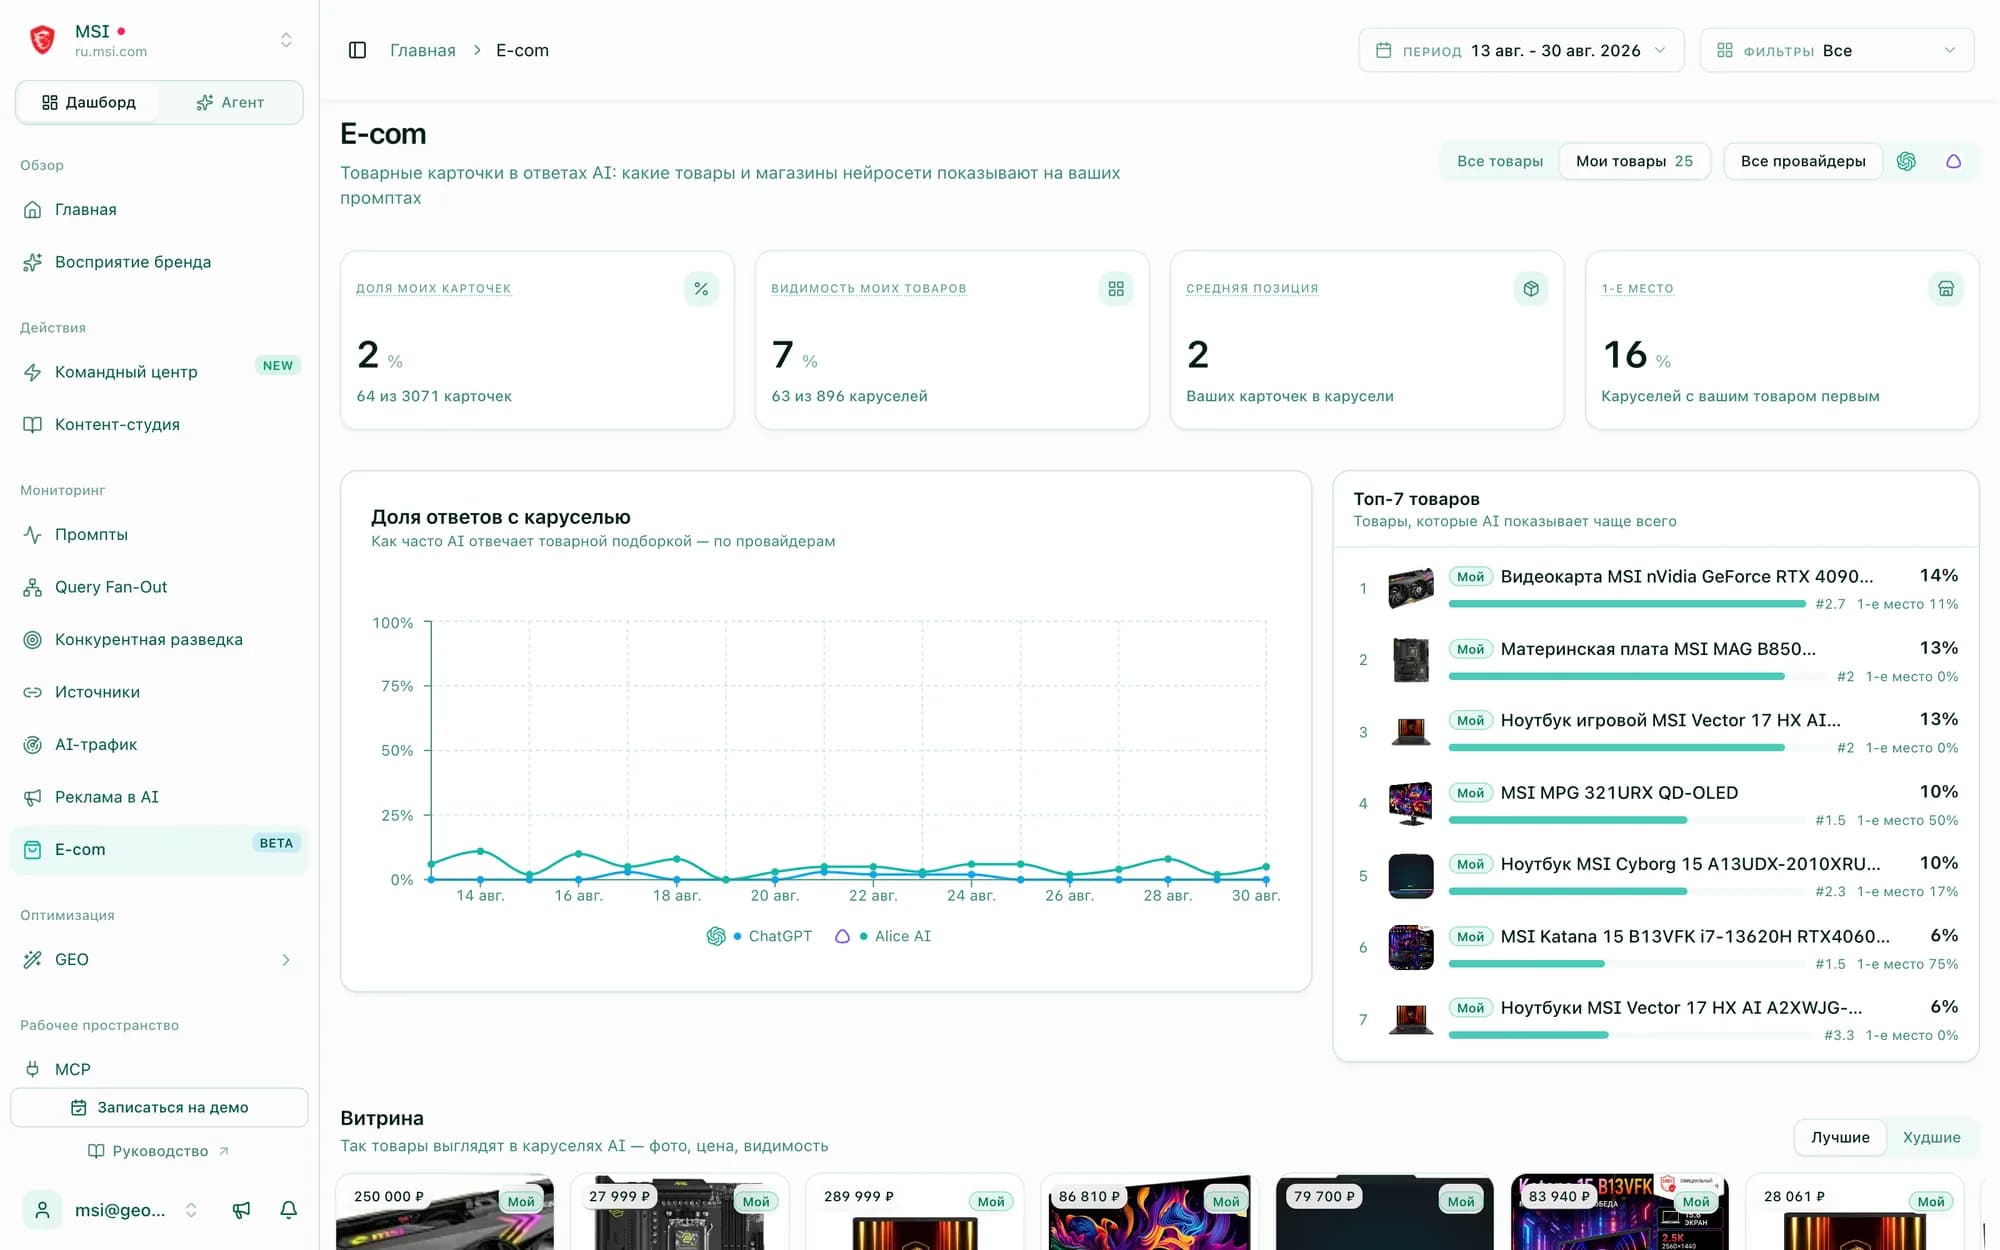Click box icon on Средняя позиция card

pyautogui.click(x=1531, y=289)
